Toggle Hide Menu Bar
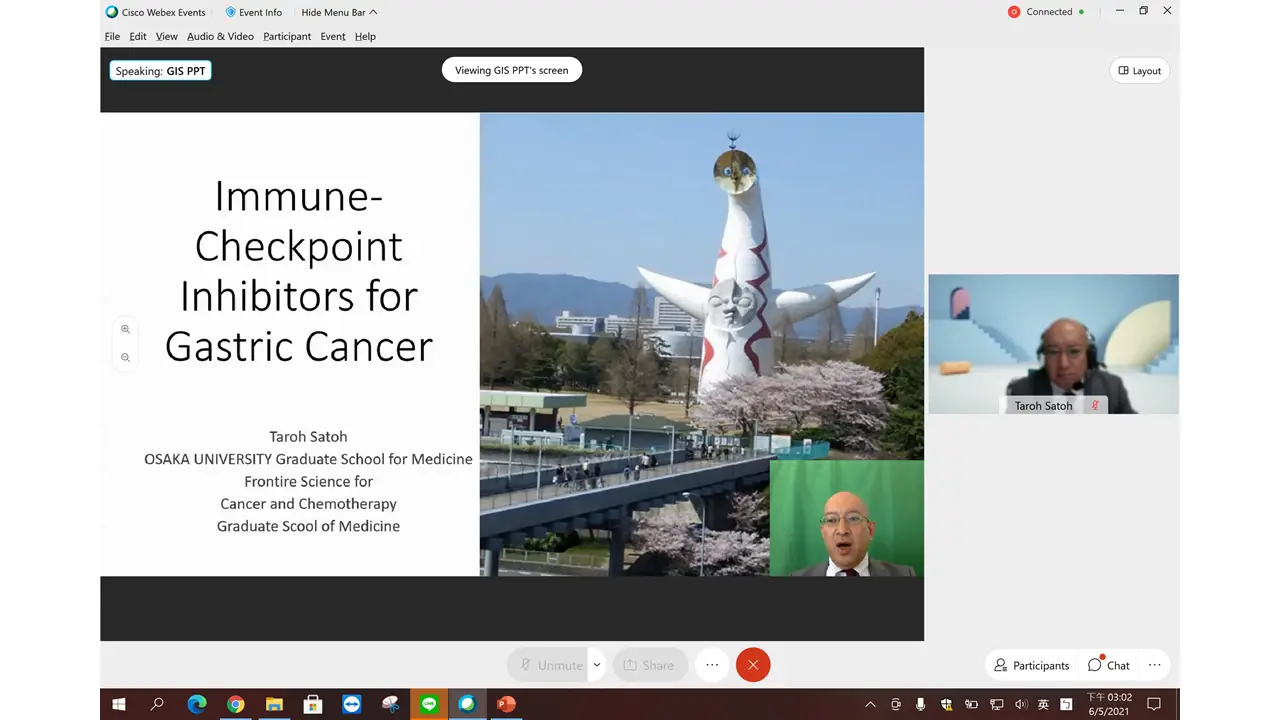Screen dimensions: 1280x720 tap(339, 12)
